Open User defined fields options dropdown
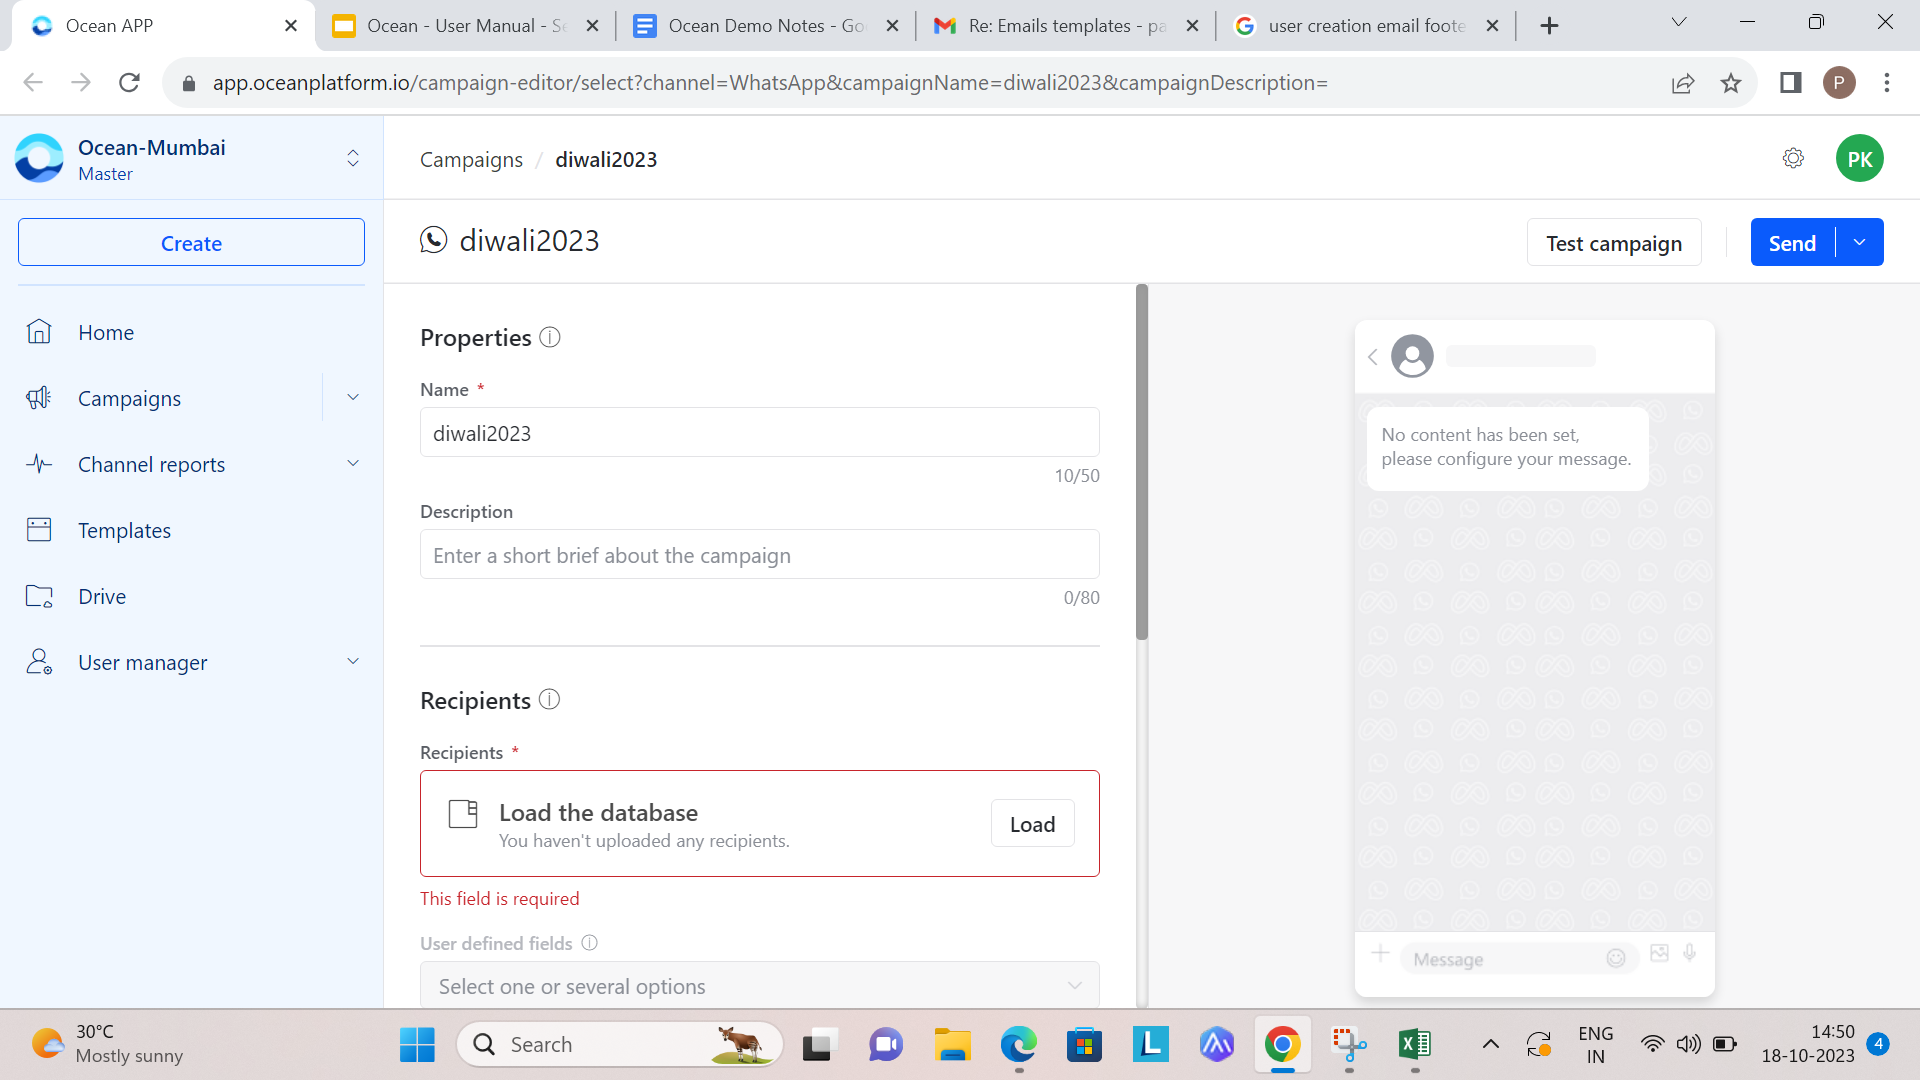1920x1080 pixels. (x=759, y=986)
